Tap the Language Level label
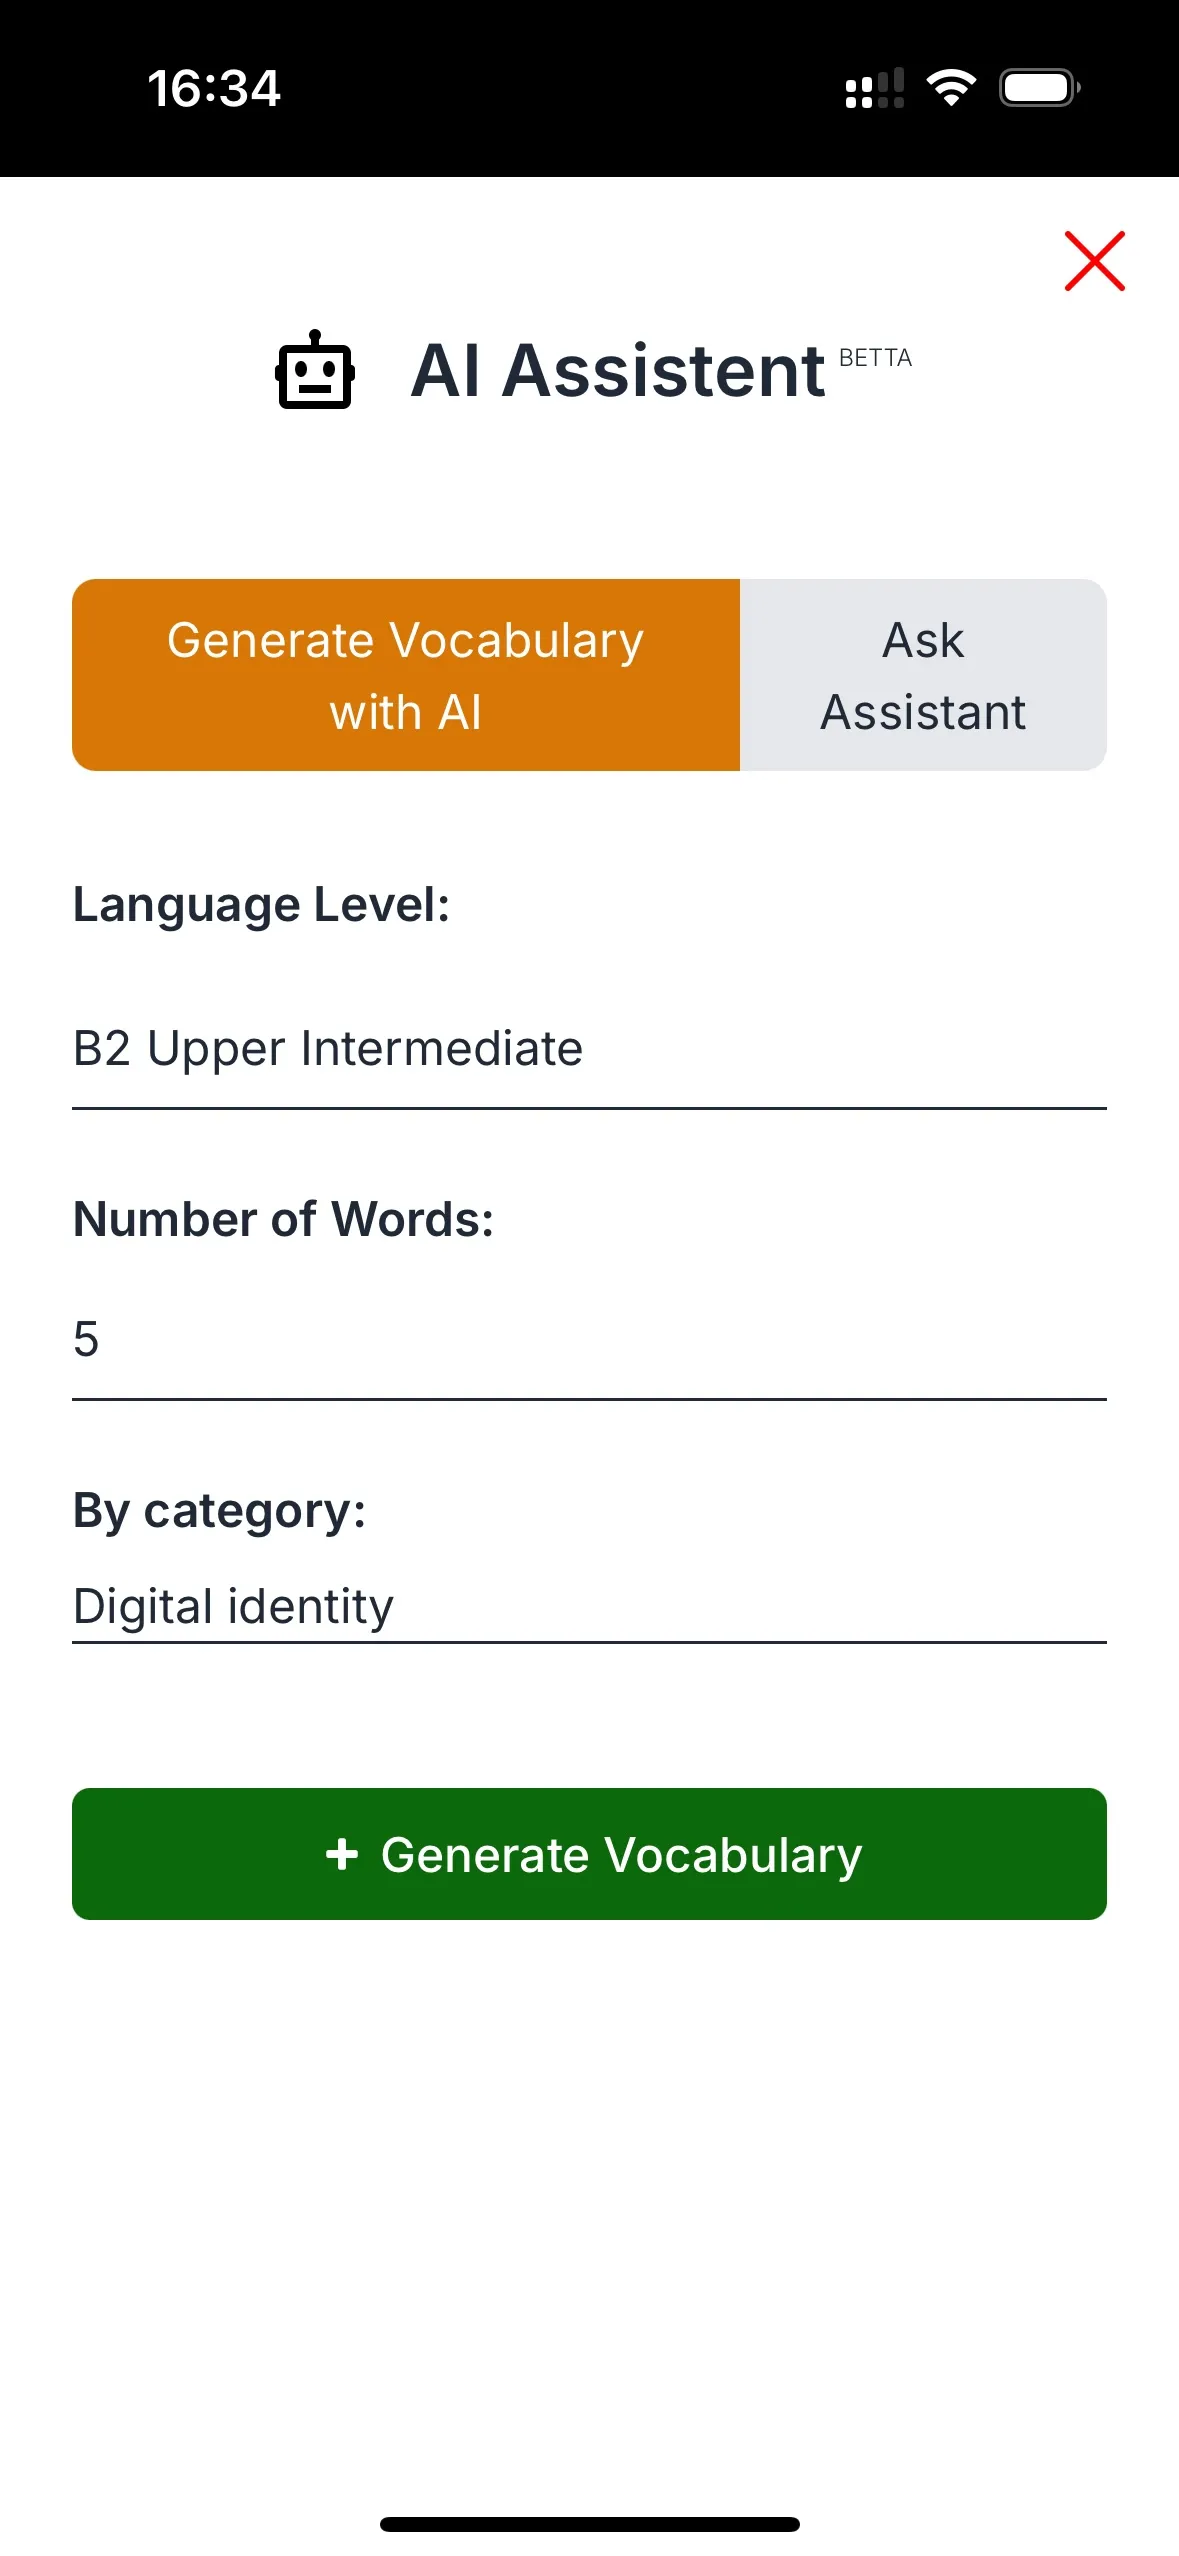Image resolution: width=1179 pixels, height=2556 pixels. pos(261,905)
